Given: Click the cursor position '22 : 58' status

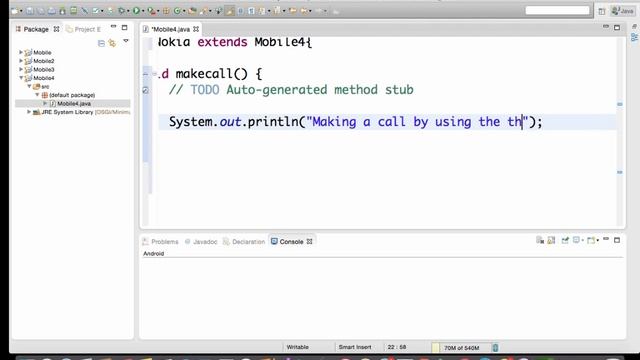Looking at the screenshot, I should tap(397, 347).
